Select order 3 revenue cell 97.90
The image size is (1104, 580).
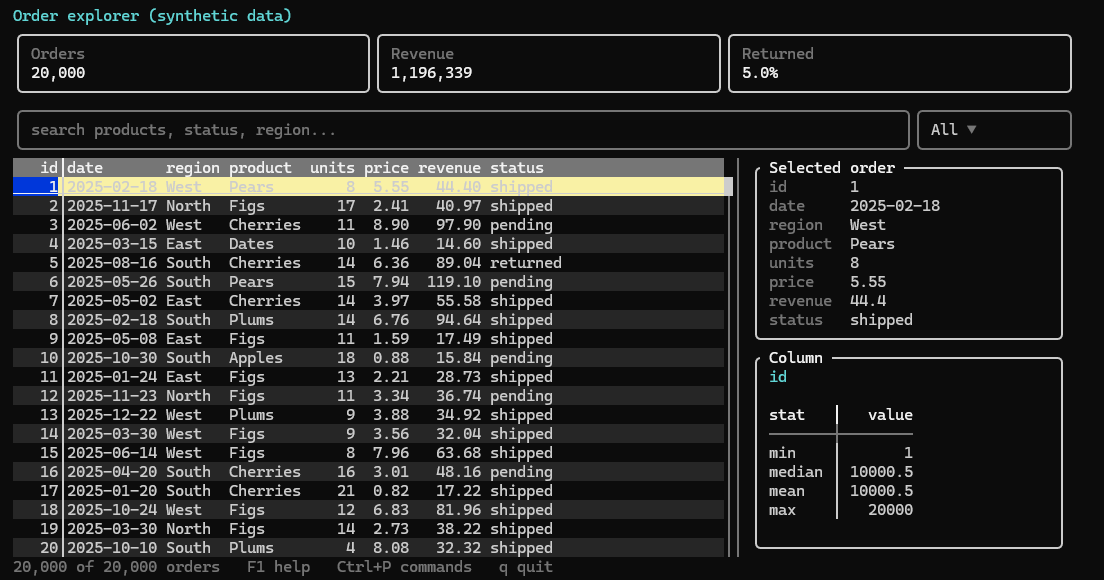click(458, 225)
